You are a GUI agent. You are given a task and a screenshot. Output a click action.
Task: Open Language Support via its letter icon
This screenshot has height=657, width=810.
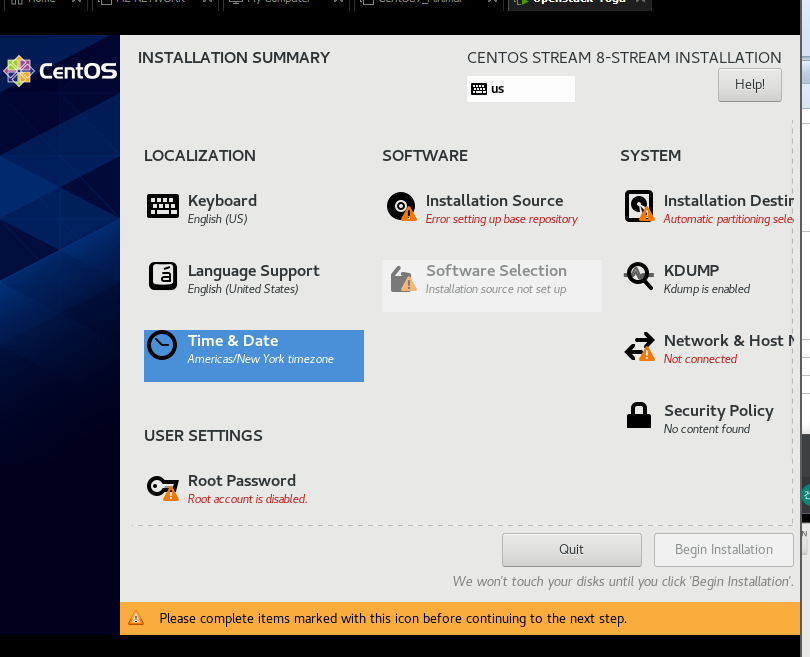point(163,276)
